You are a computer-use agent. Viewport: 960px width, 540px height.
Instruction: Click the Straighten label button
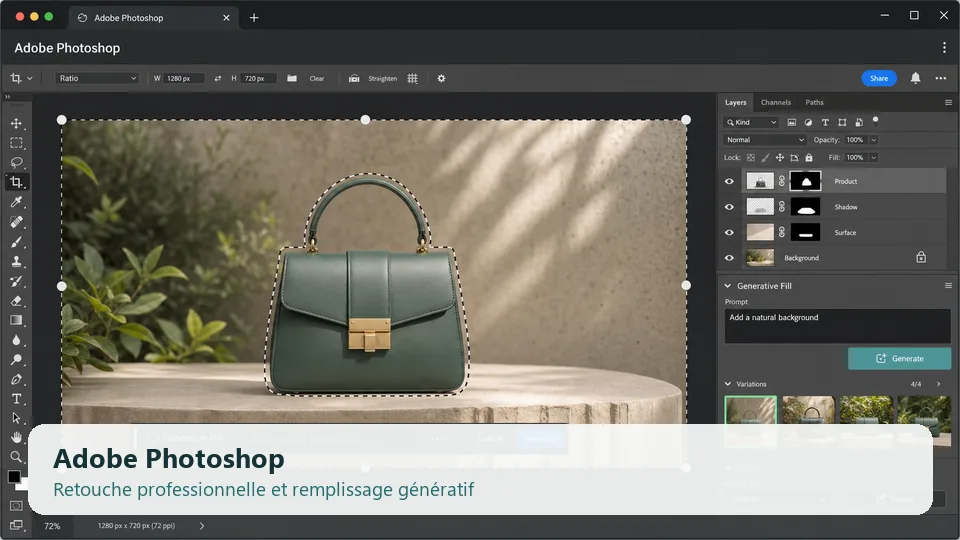click(383, 78)
